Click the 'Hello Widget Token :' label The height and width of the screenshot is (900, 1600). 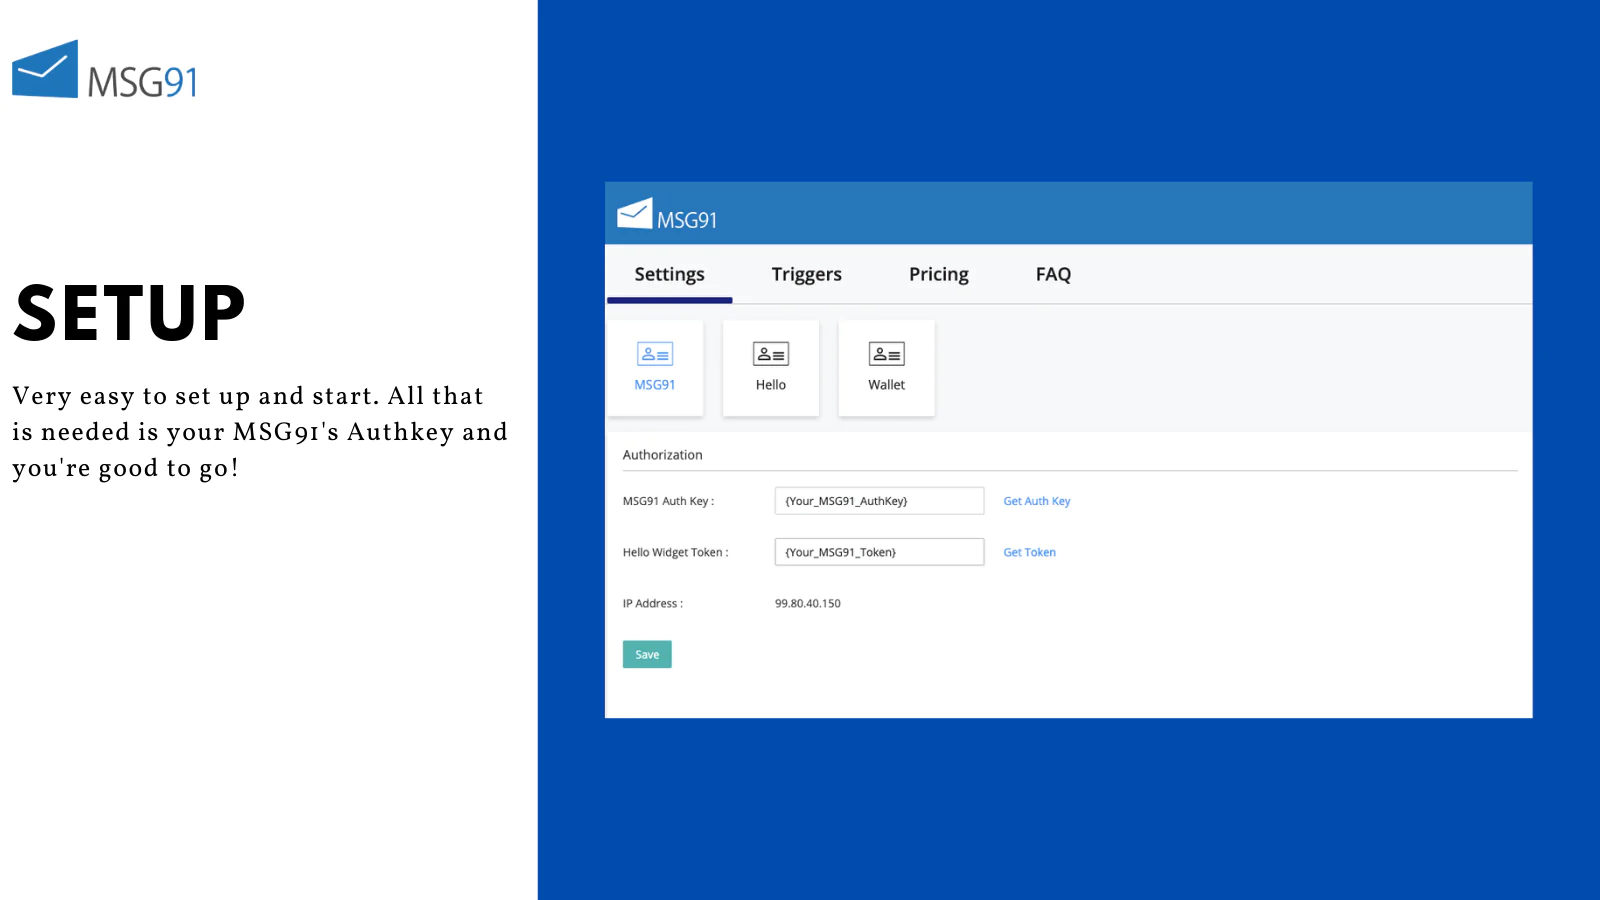tap(675, 552)
